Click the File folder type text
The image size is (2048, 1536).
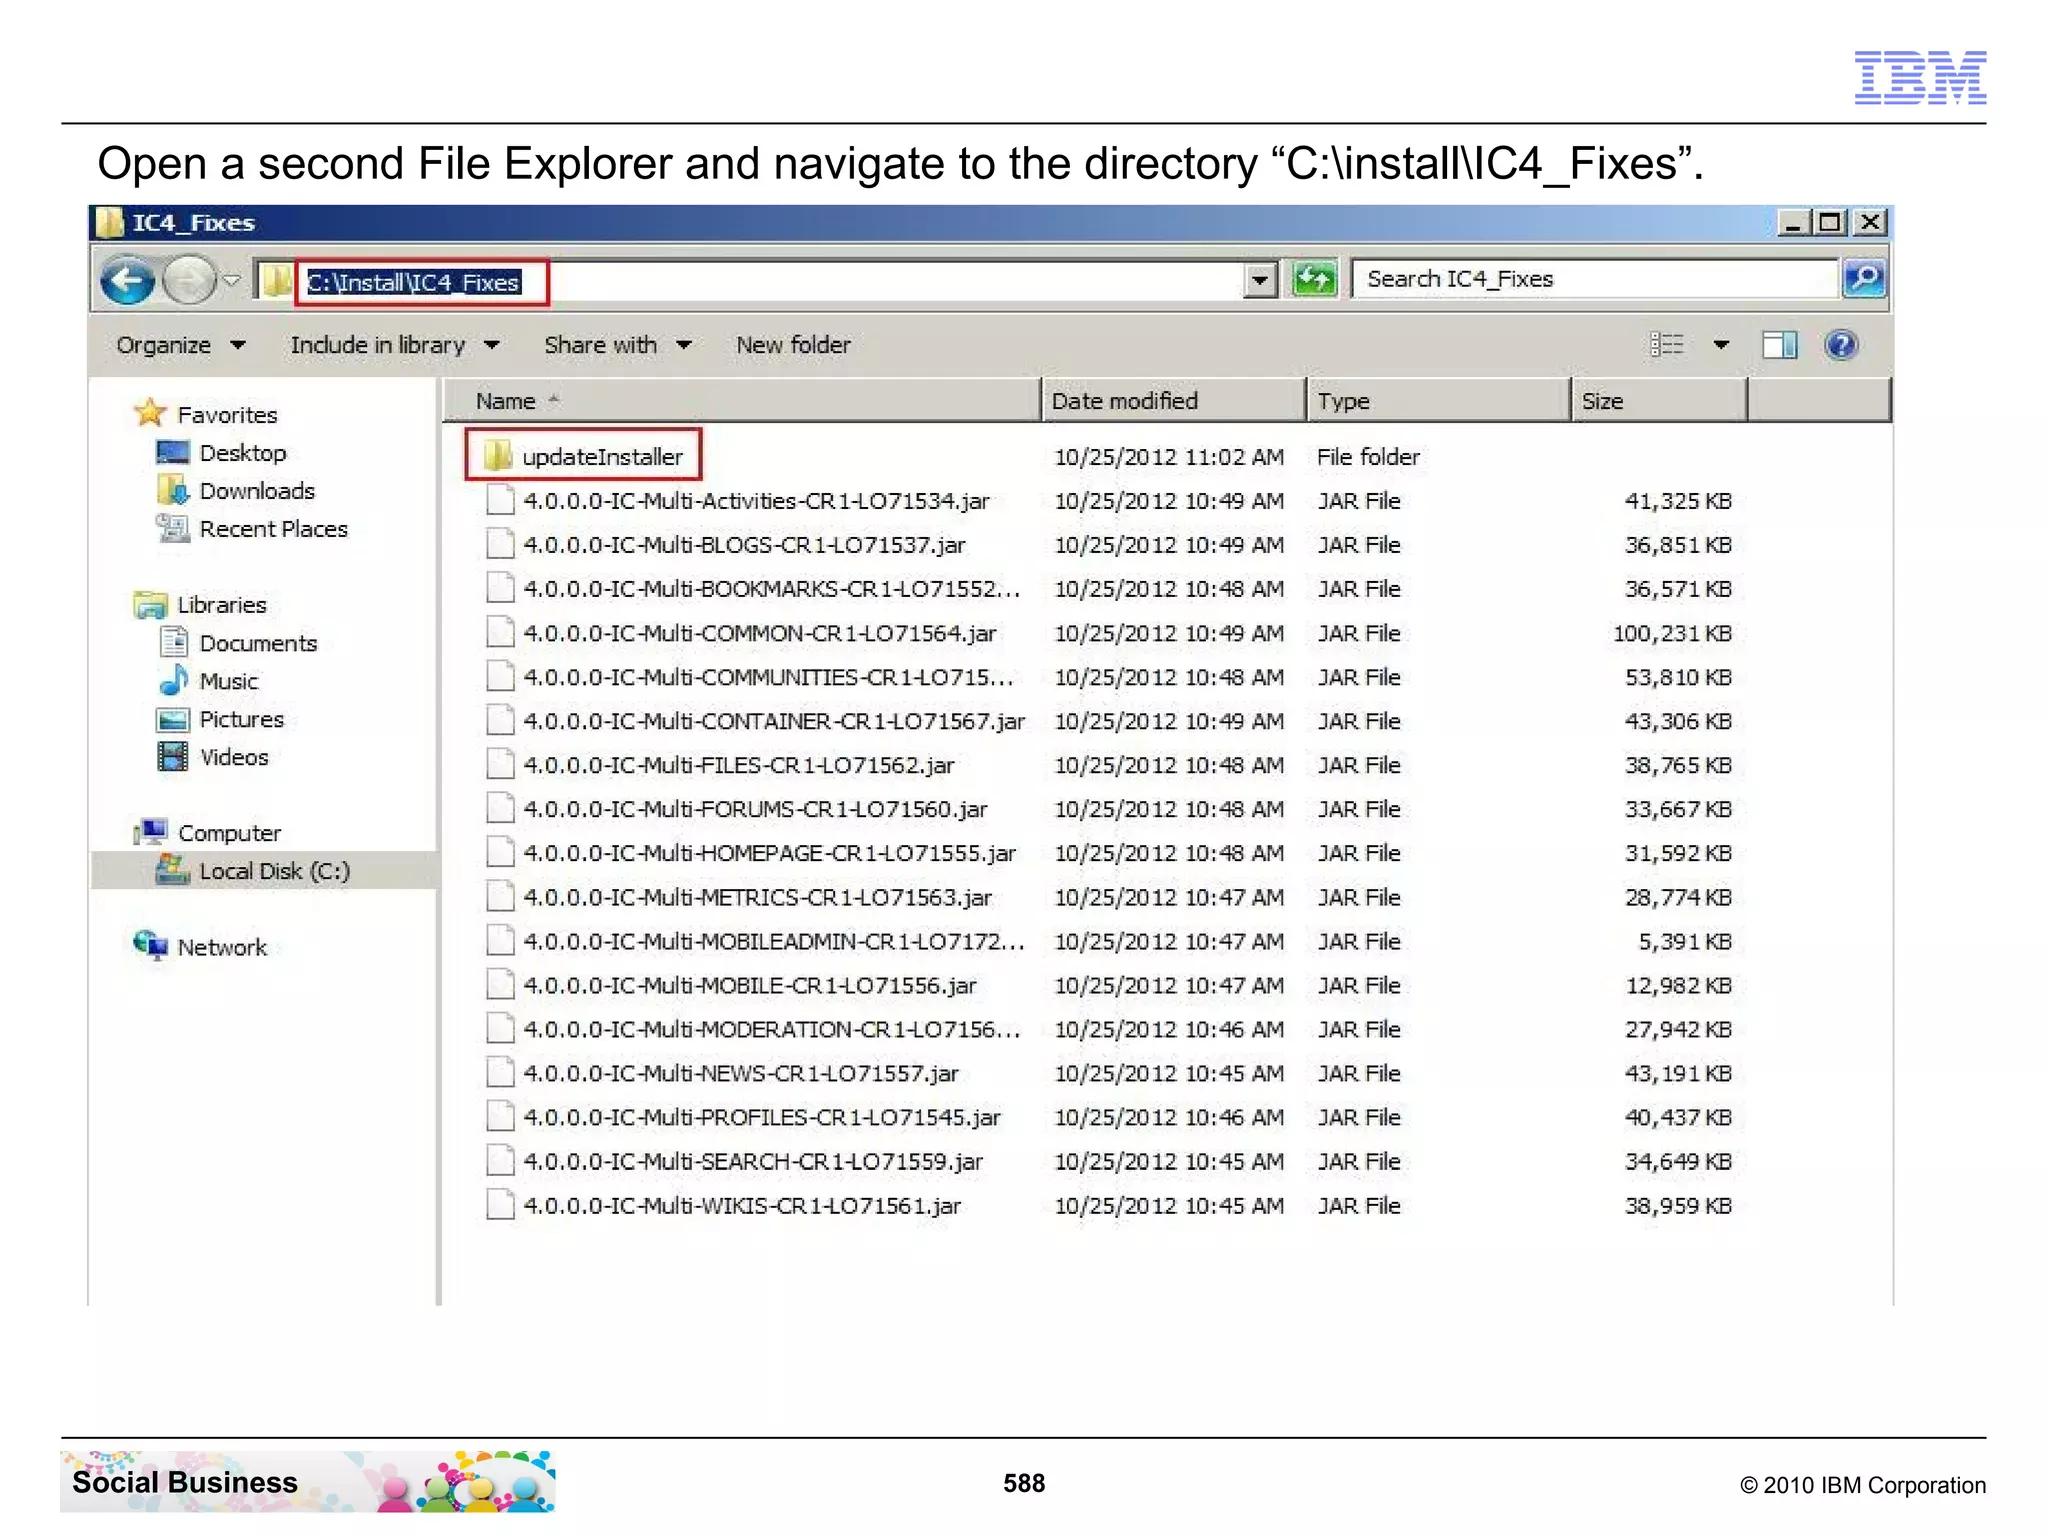(1368, 457)
